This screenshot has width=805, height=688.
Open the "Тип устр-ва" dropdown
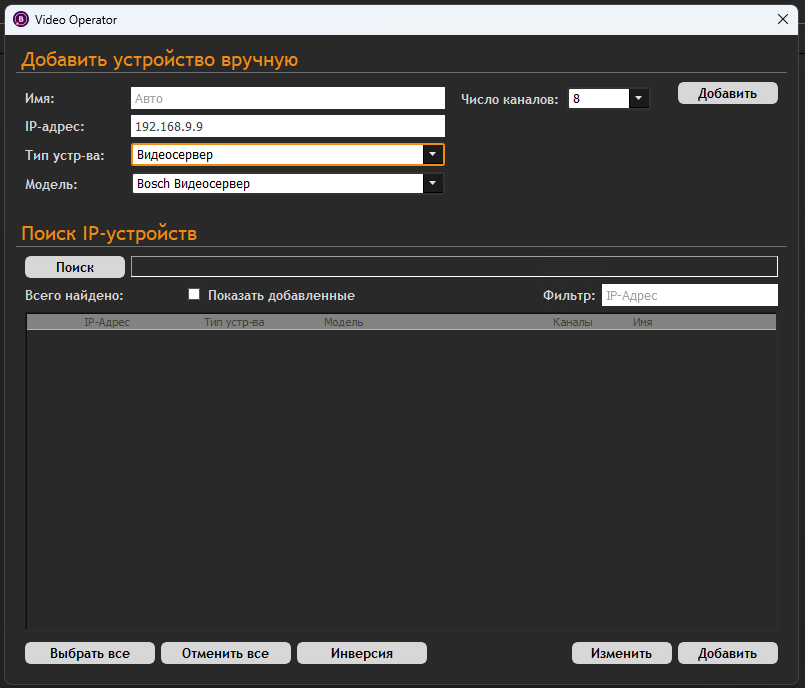tap(432, 155)
